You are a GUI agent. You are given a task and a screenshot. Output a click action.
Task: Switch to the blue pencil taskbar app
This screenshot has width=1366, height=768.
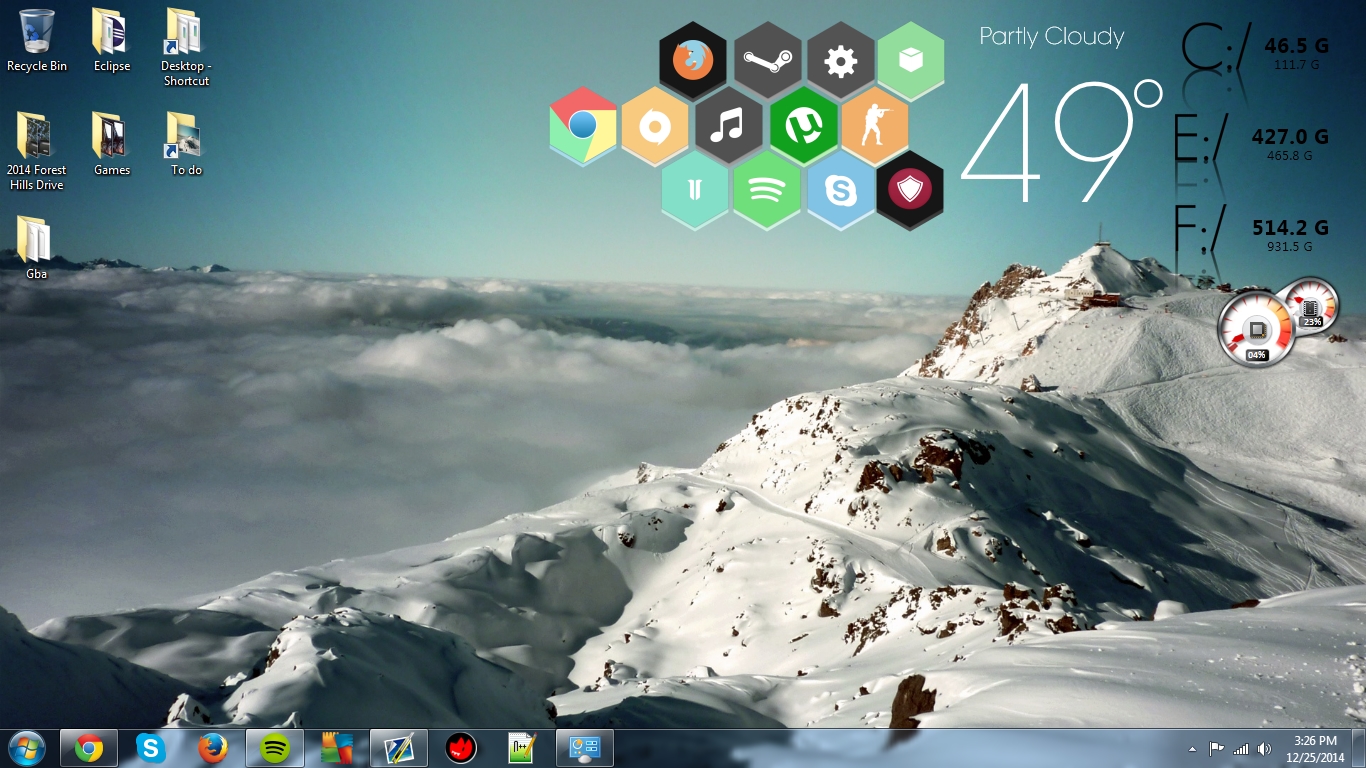[399, 748]
